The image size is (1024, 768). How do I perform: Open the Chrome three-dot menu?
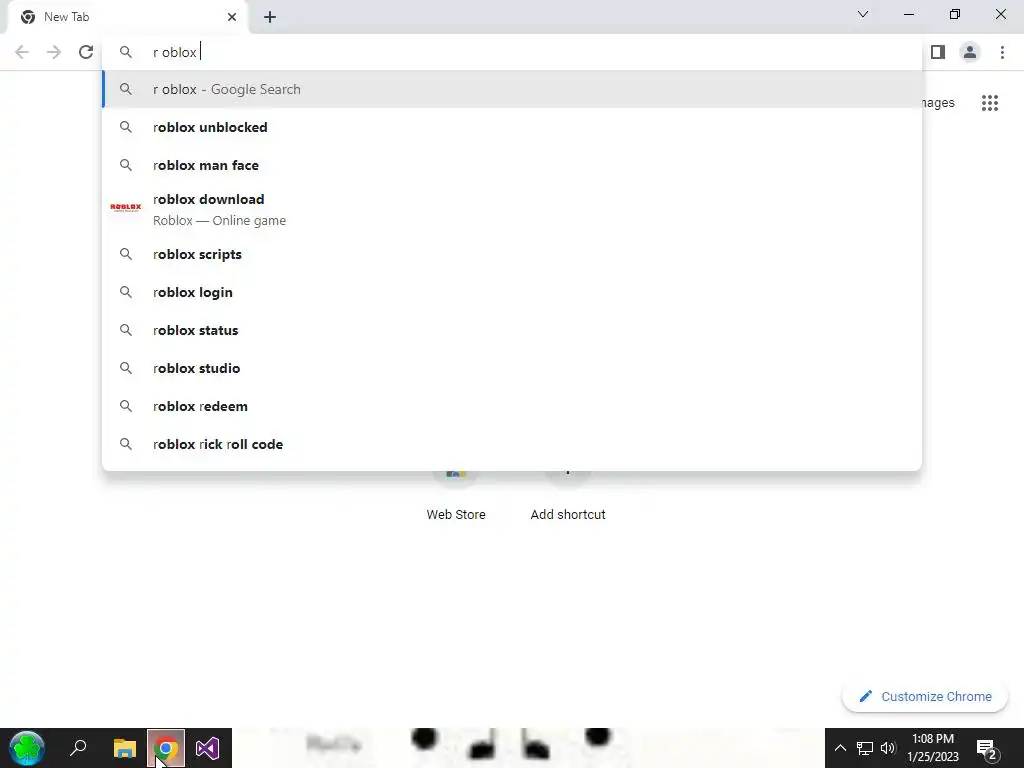coord(1002,52)
